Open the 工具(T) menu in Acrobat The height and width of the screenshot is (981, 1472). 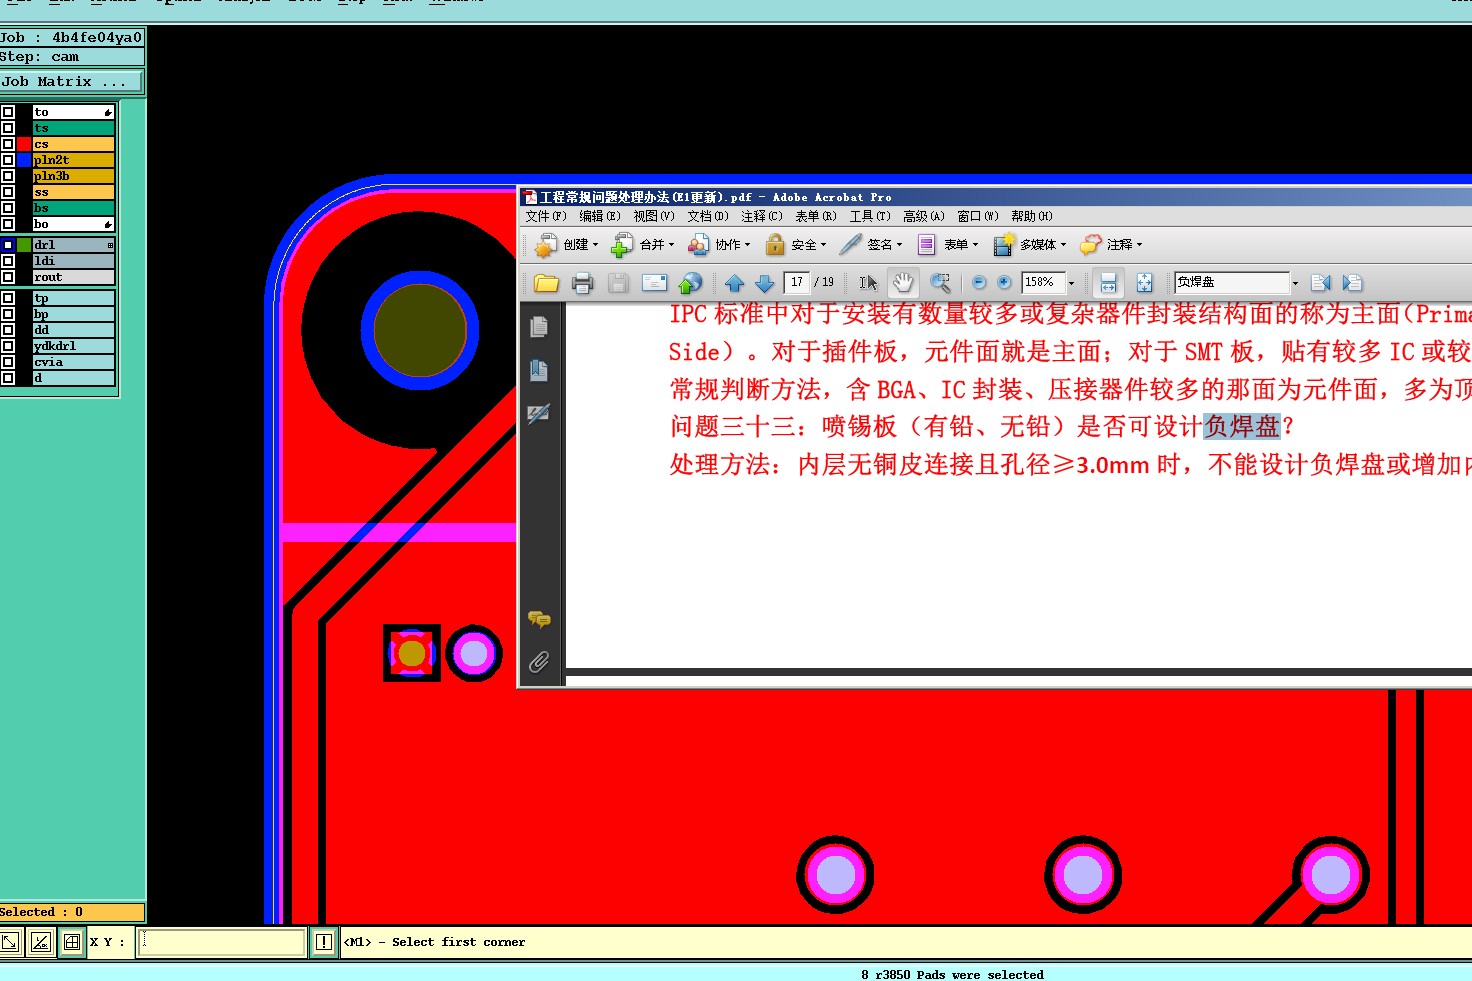click(870, 216)
